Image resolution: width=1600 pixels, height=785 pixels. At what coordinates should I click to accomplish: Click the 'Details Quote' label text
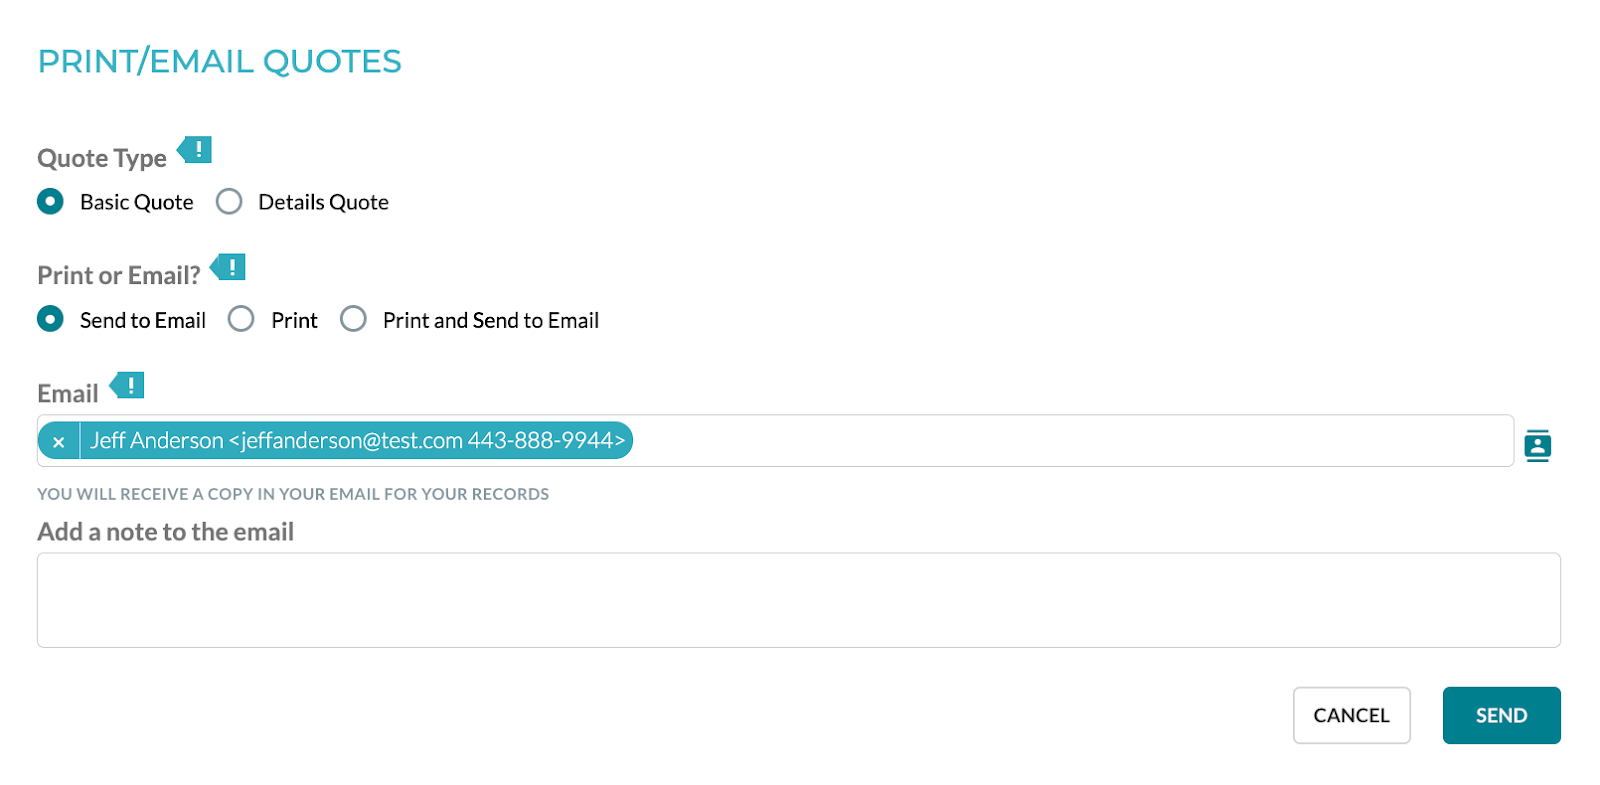[323, 202]
